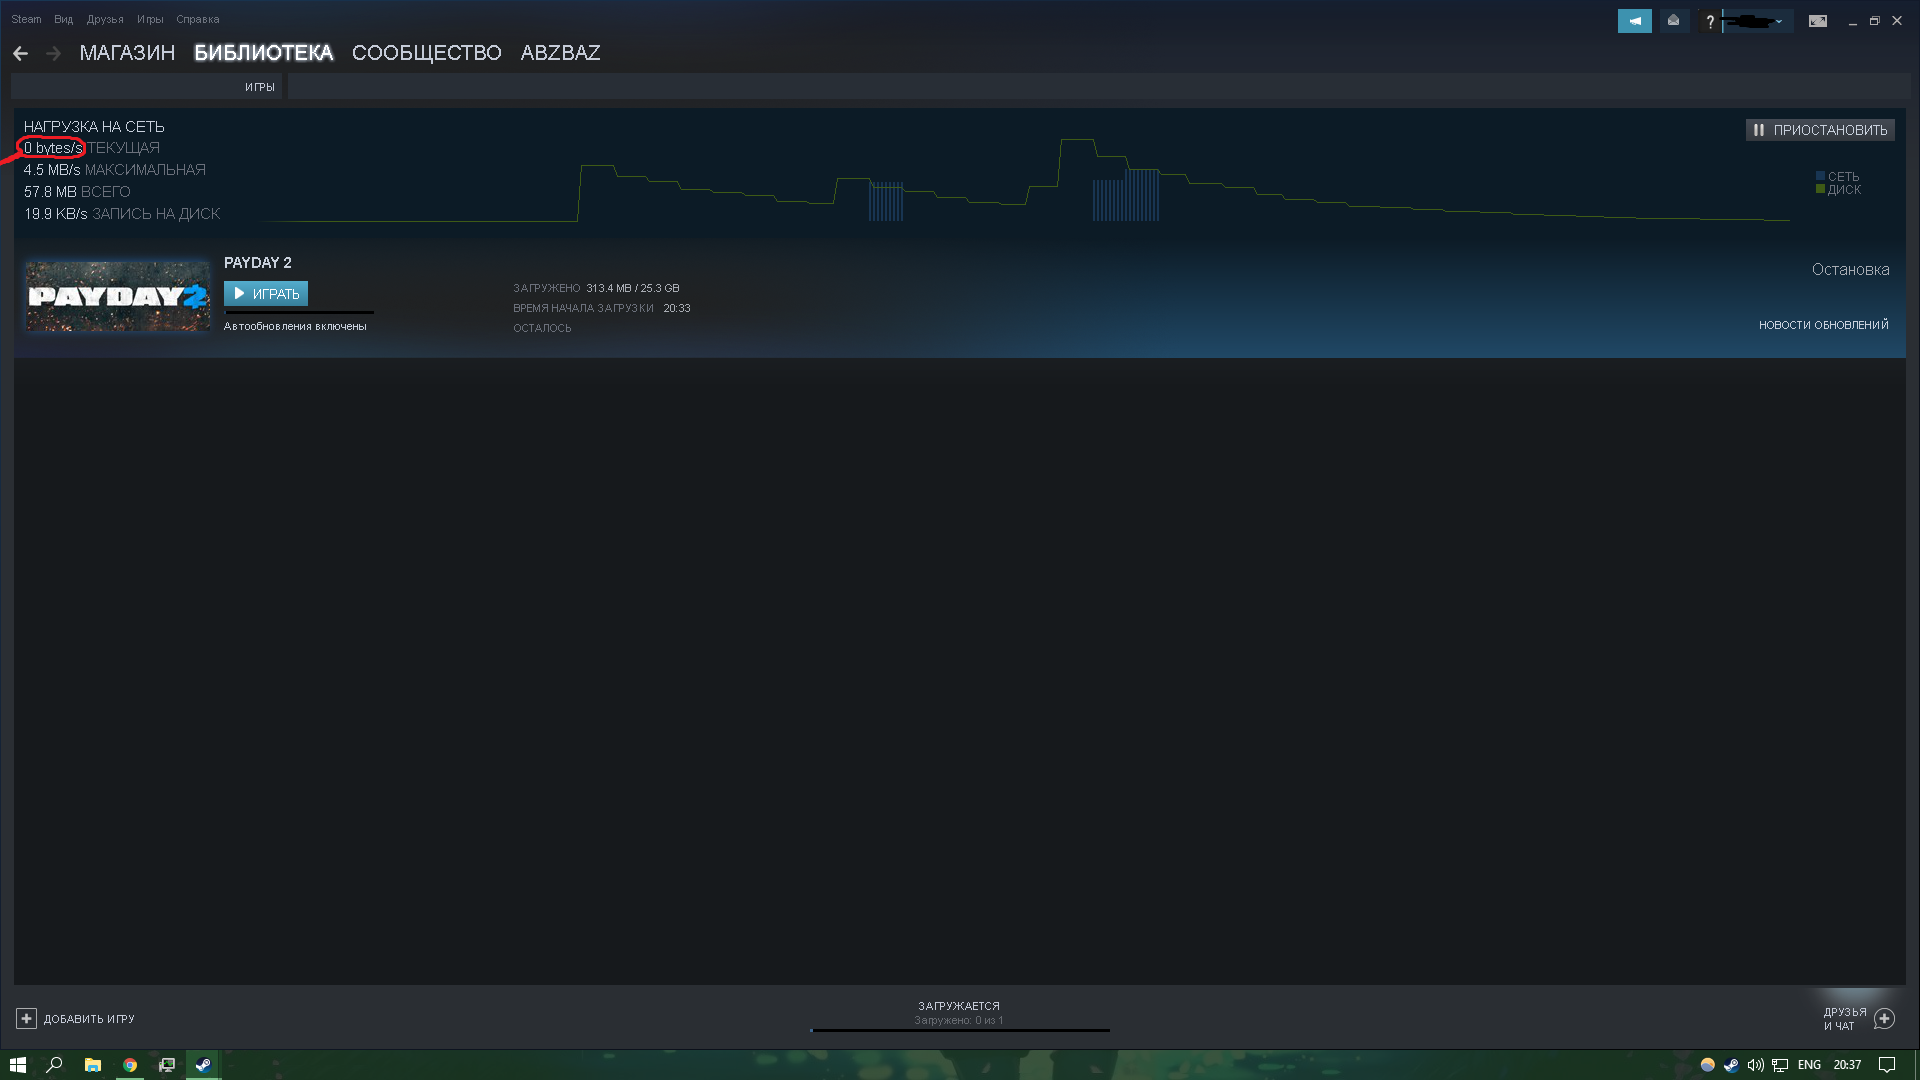Click the Steam help question mark icon
The image size is (1926, 1082).
[x=1709, y=19]
